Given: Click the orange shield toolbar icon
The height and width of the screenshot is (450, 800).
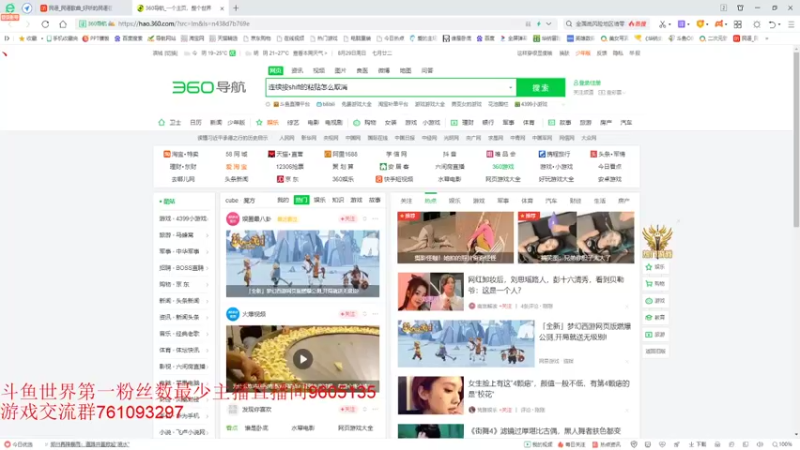Looking at the screenshot, I should pyautogui.click(x=700, y=24).
